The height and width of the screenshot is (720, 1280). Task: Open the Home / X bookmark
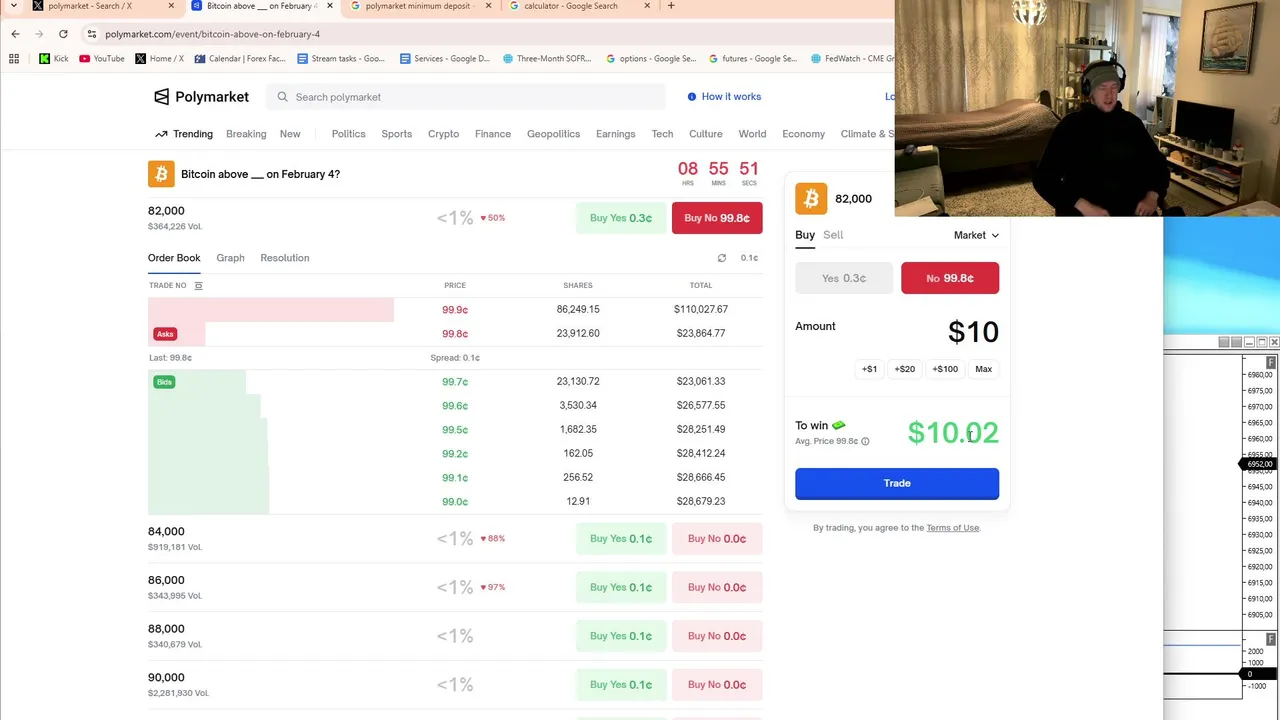coord(160,59)
